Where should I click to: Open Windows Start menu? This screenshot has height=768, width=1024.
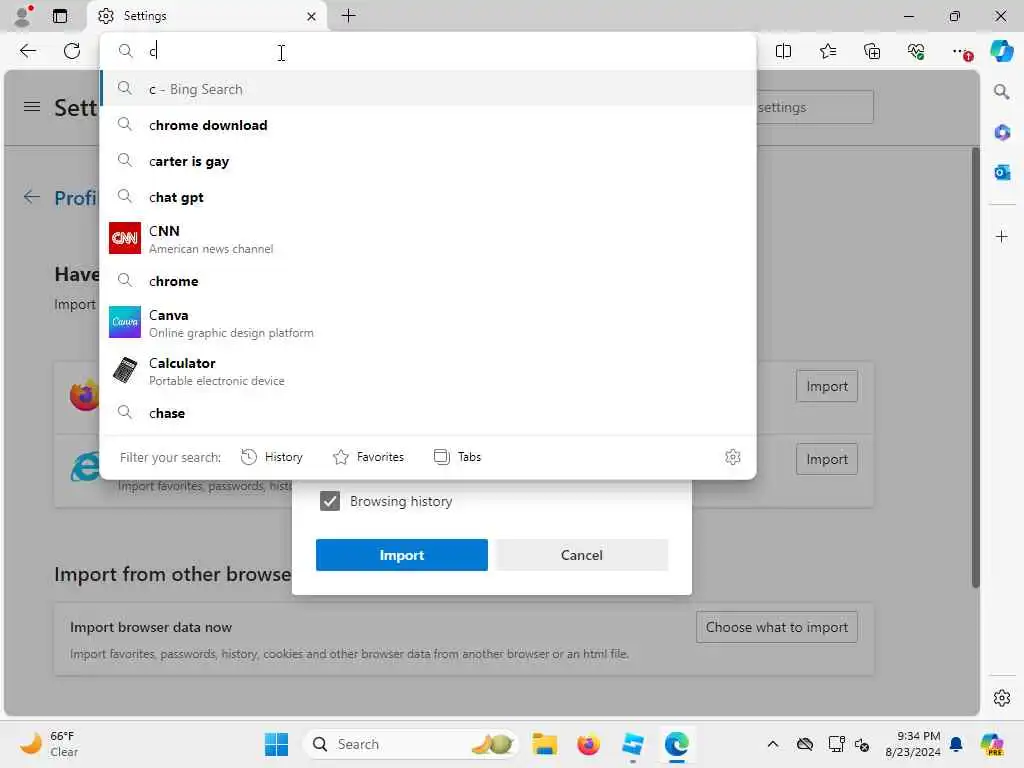(276, 744)
